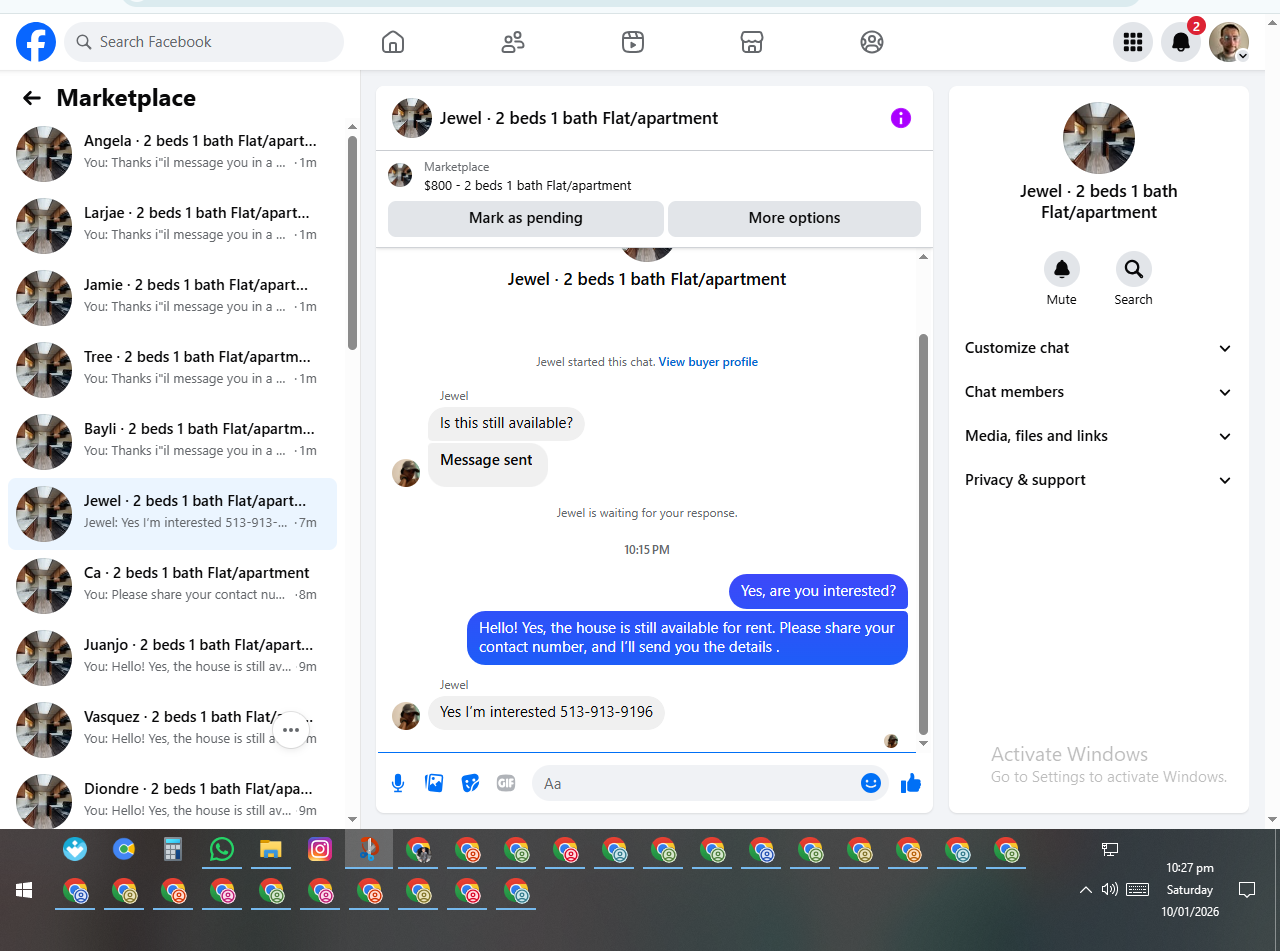Screen dimensions: 1280x951
Task: Click the Mark as pending button
Action: (x=526, y=218)
